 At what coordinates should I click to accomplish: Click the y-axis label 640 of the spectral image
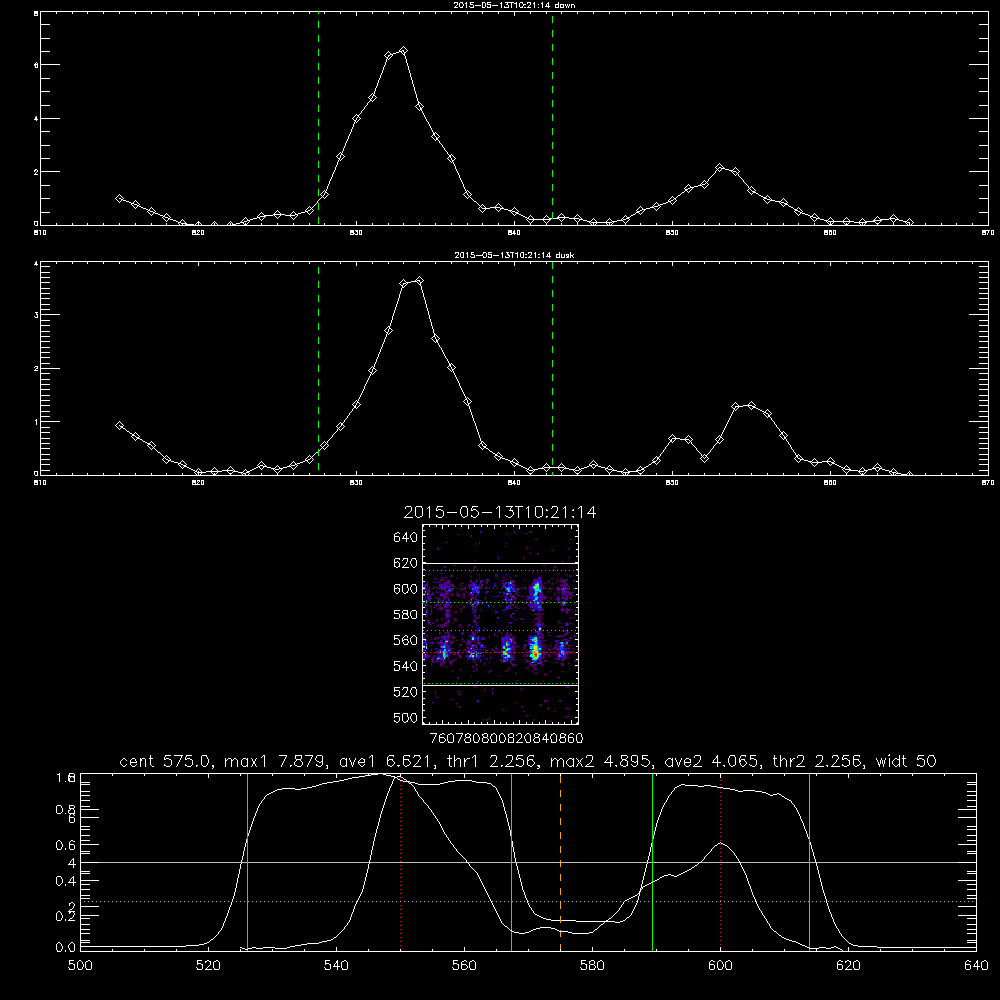[x=406, y=538]
